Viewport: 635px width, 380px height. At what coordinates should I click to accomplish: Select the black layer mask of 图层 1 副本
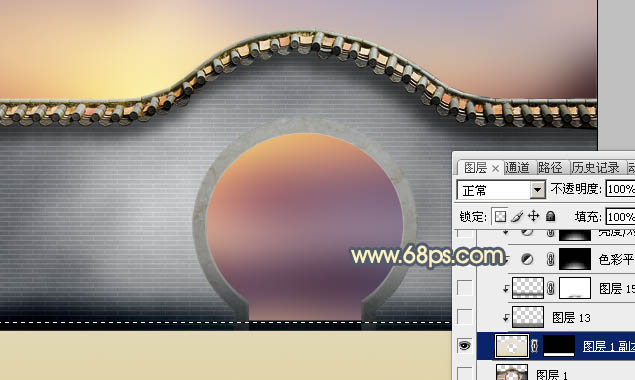[x=559, y=346]
